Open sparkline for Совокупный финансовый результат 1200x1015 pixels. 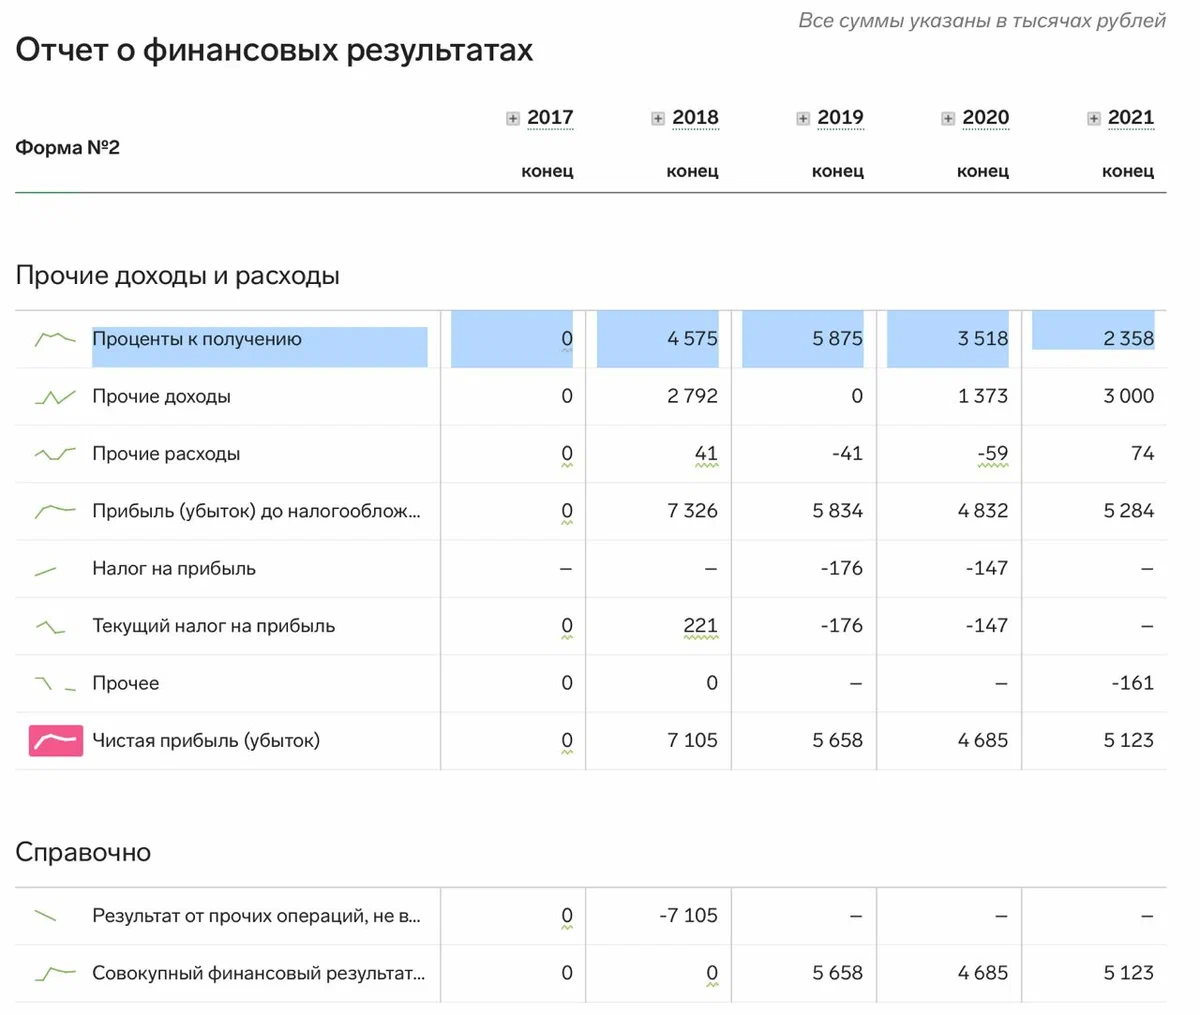(x=55, y=973)
